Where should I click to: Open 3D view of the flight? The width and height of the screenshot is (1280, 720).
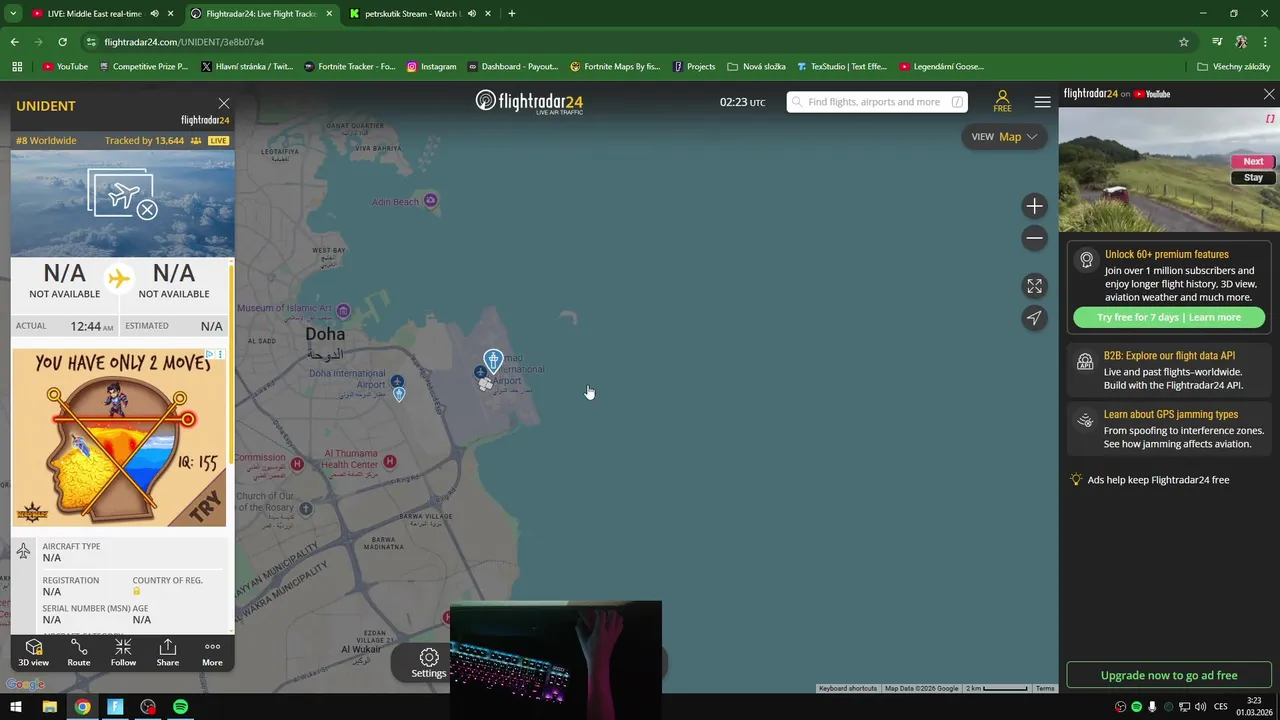click(33, 653)
